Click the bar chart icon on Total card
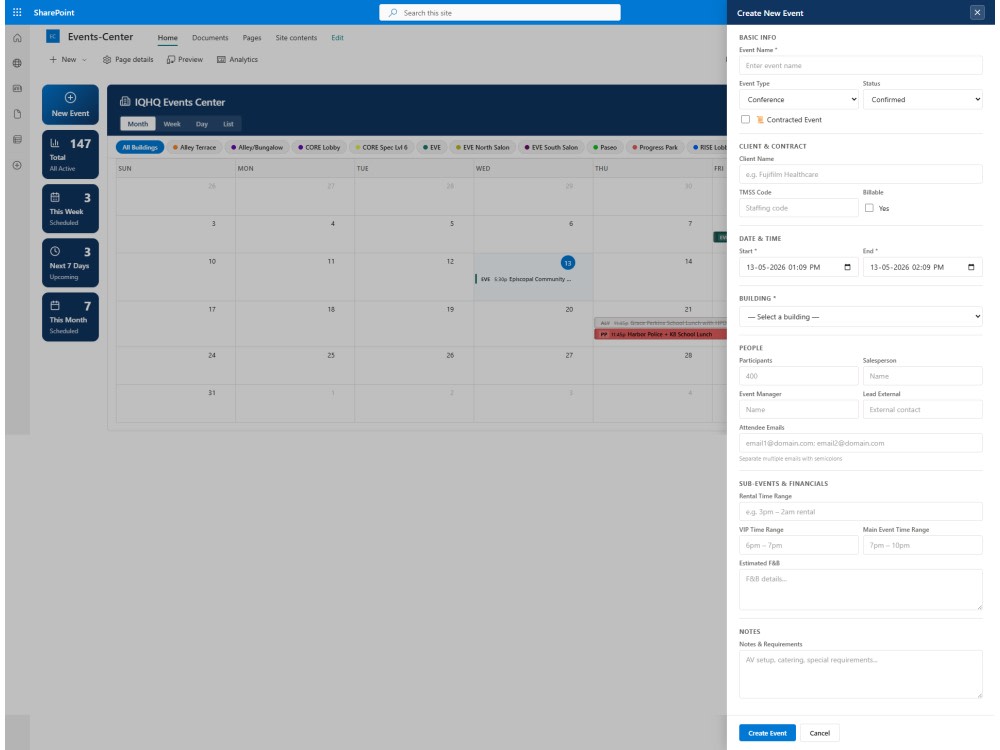This screenshot has width=1000, height=750. point(55,143)
